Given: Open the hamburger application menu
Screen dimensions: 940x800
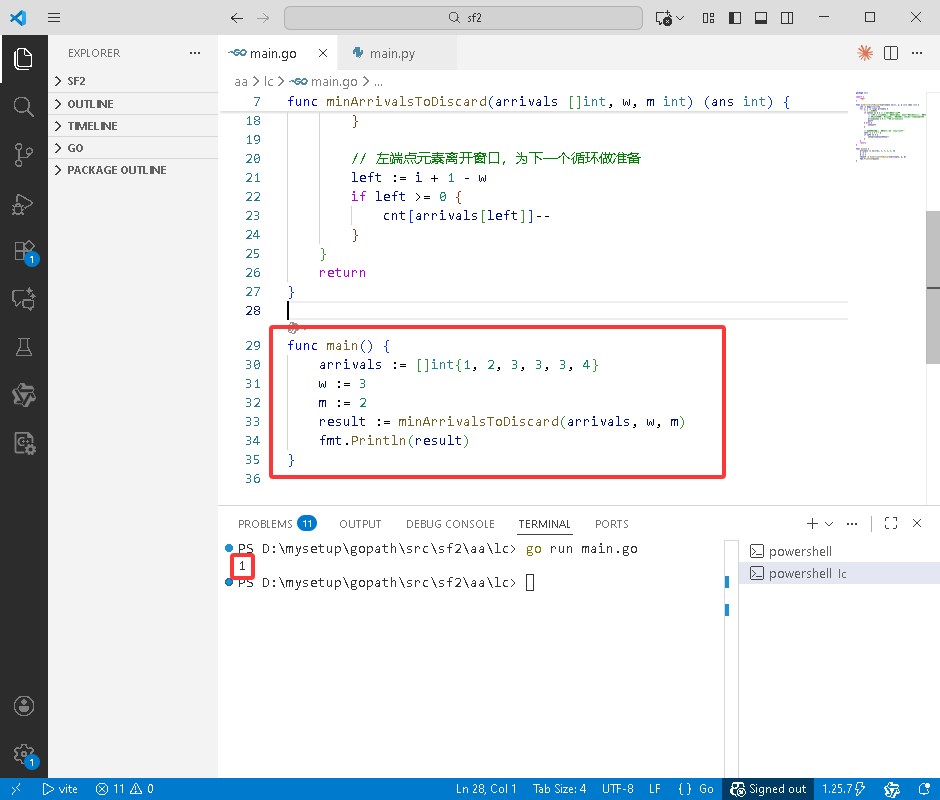Looking at the screenshot, I should (x=54, y=17).
